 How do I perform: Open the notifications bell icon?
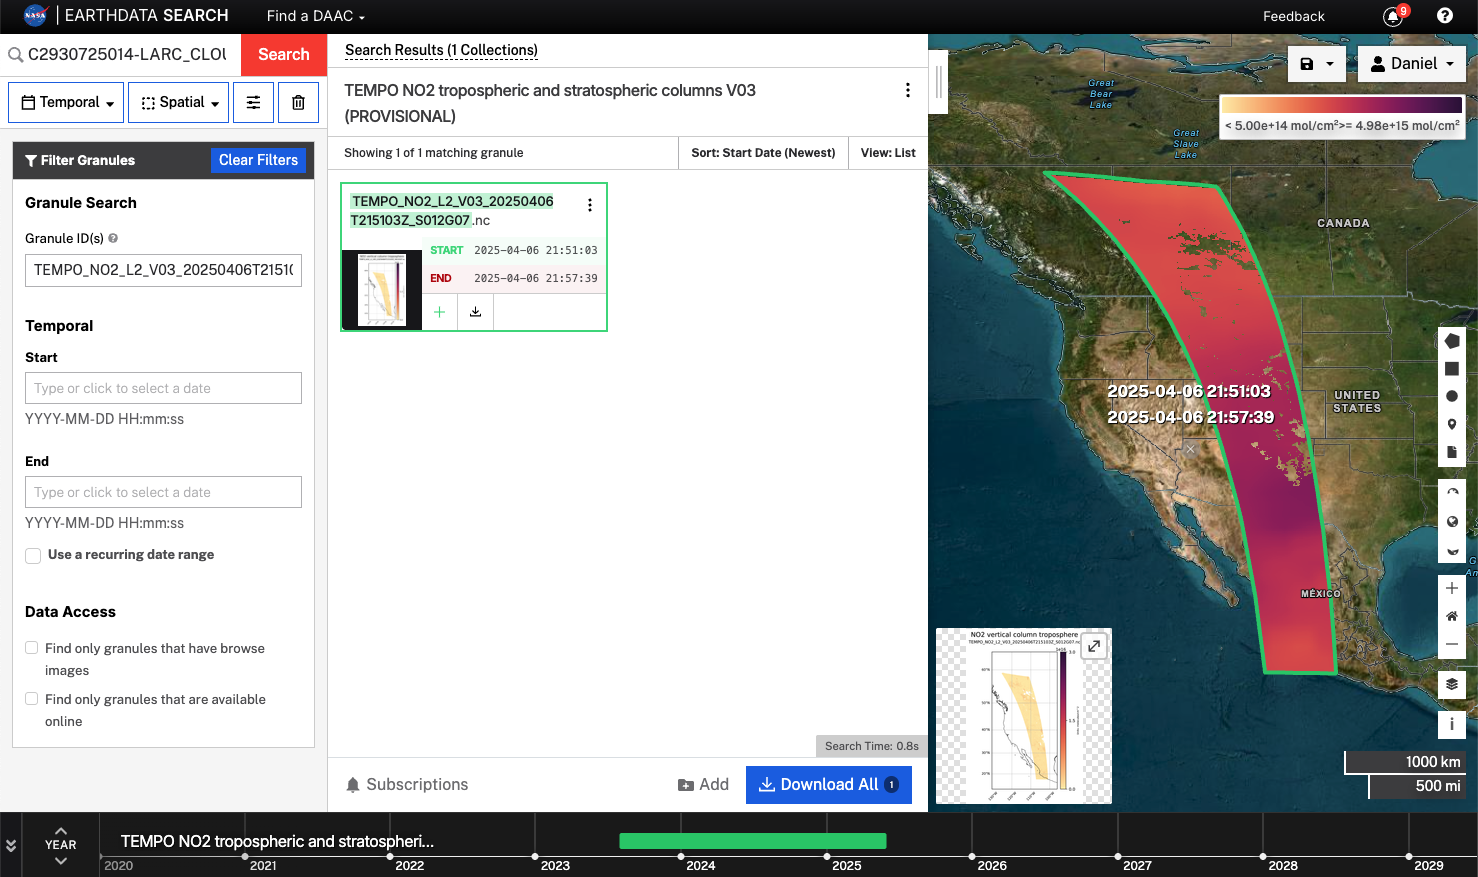pos(1392,16)
